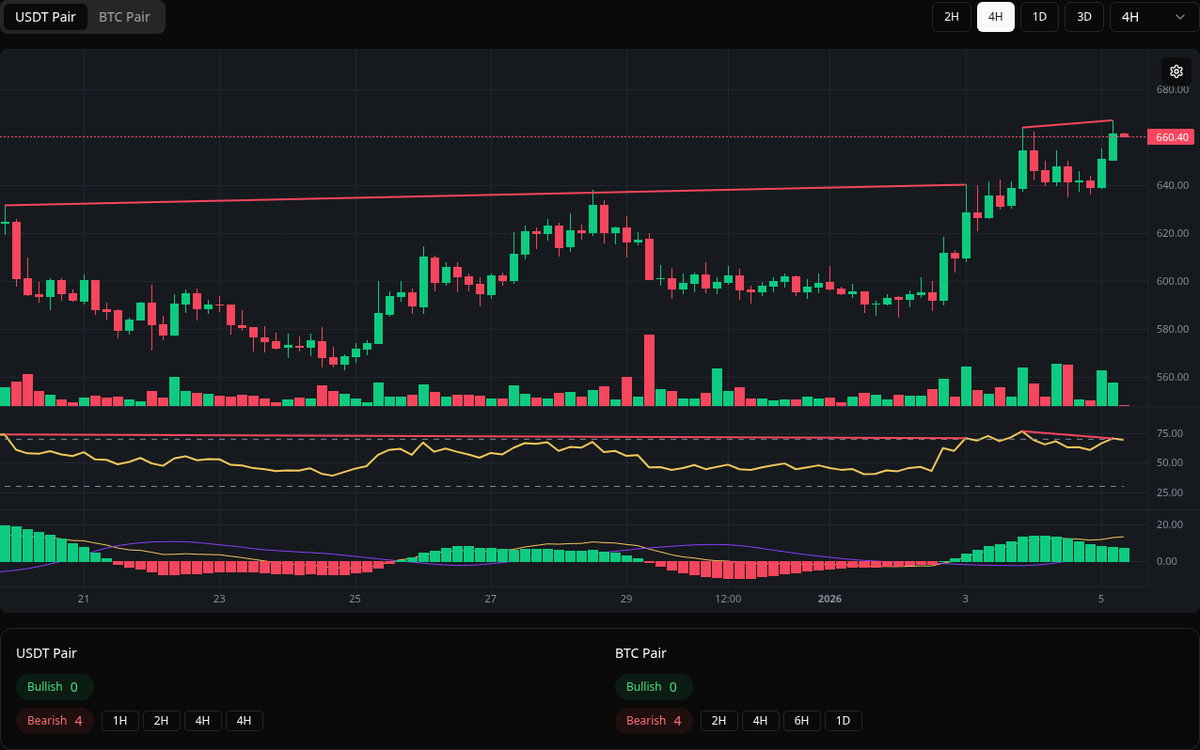This screenshot has width=1200, height=750.
Task: Select the 1H chip in USDT Pair bearish row
Action: pos(119,721)
